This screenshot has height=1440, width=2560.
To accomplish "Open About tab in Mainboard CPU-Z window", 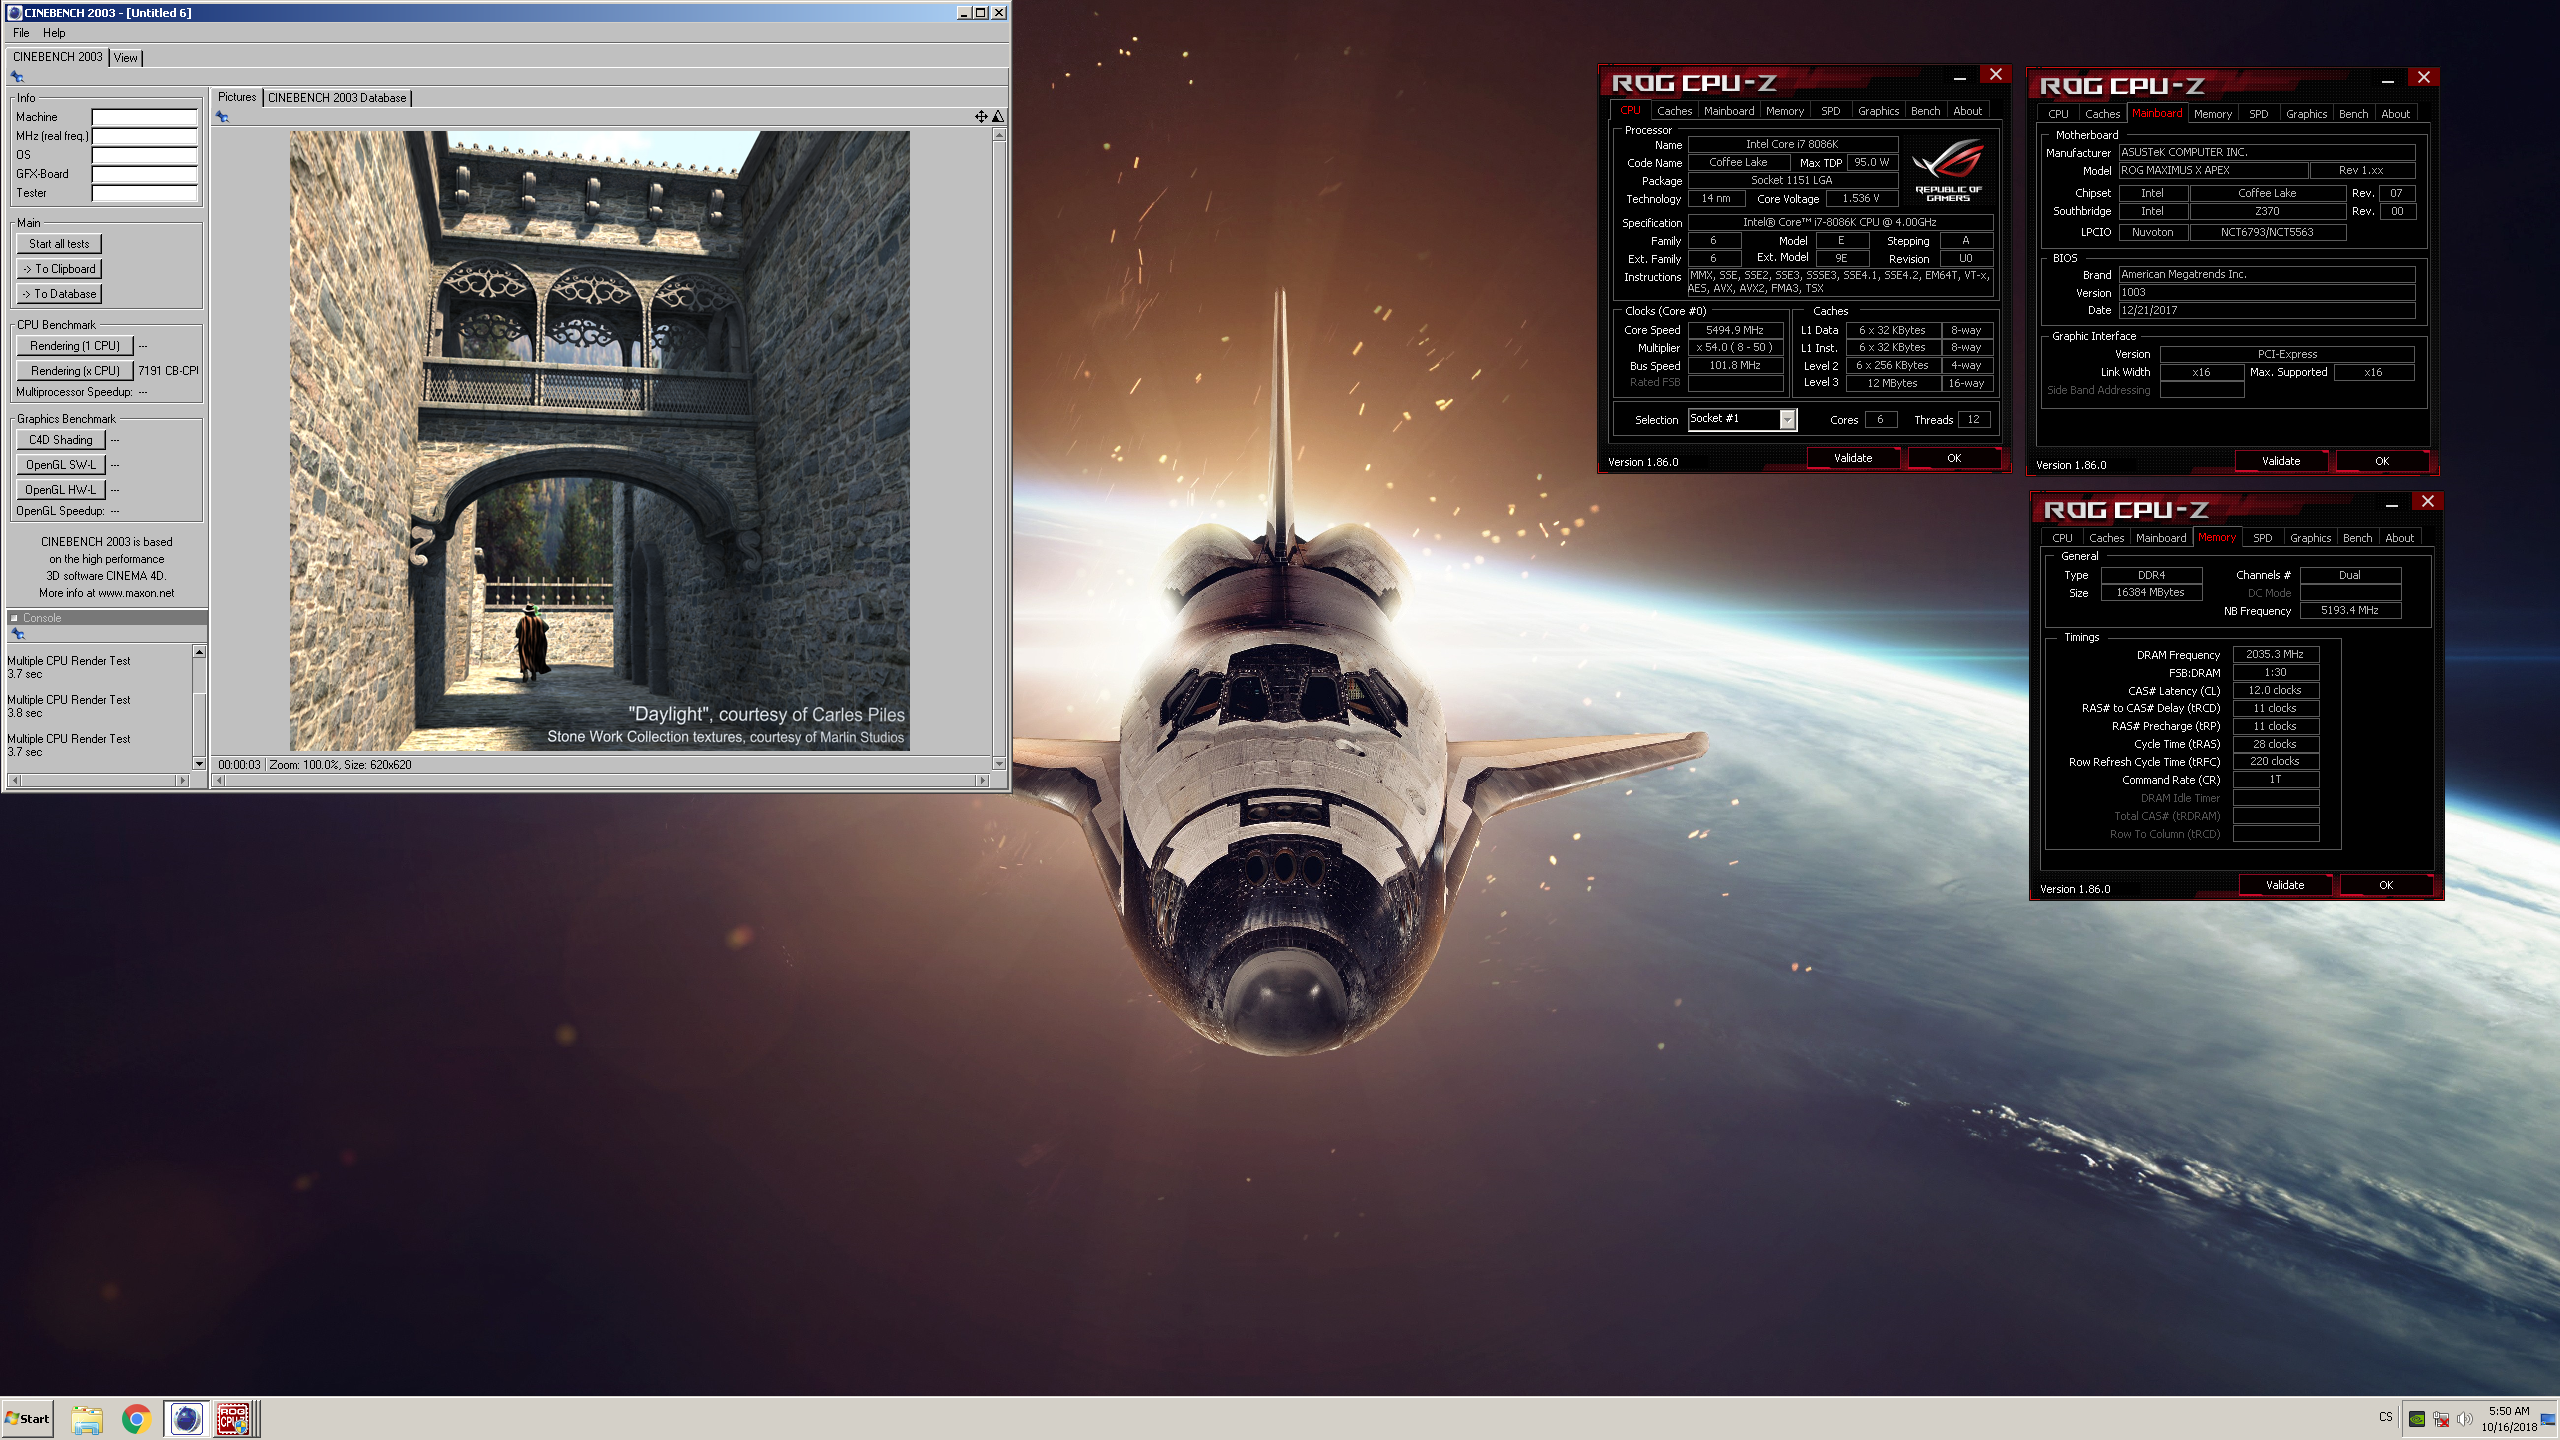I will point(2395,114).
